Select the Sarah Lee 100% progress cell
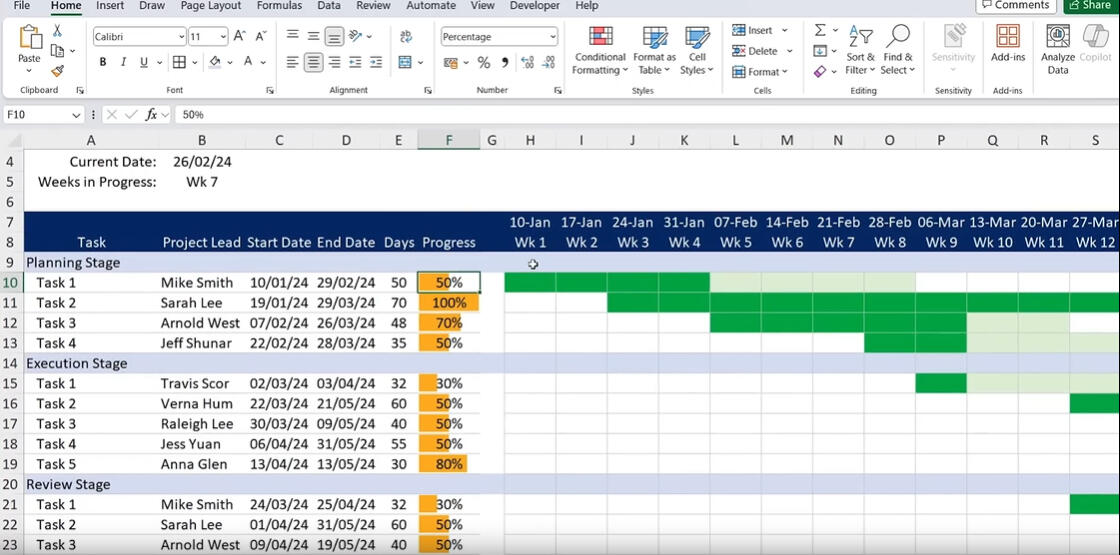This screenshot has width=1120, height=555. coord(449,303)
